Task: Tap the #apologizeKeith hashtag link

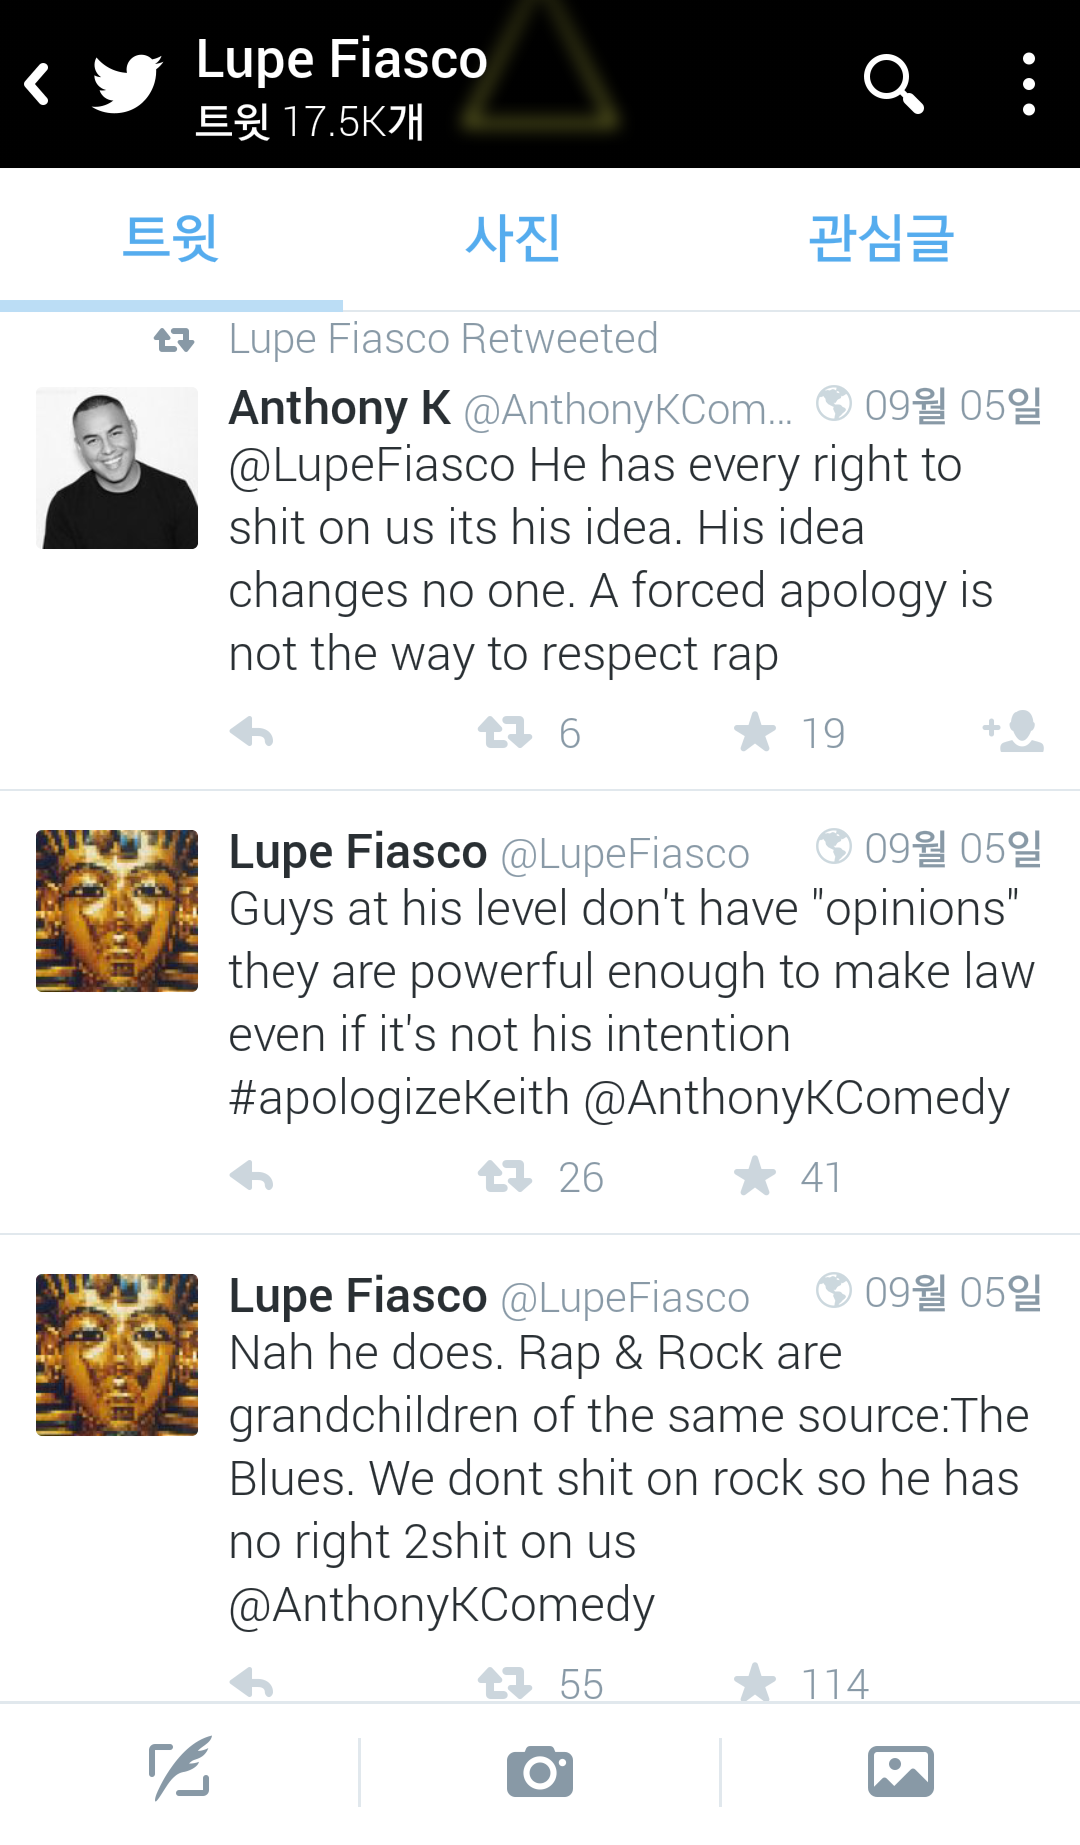Action: 399,1098
